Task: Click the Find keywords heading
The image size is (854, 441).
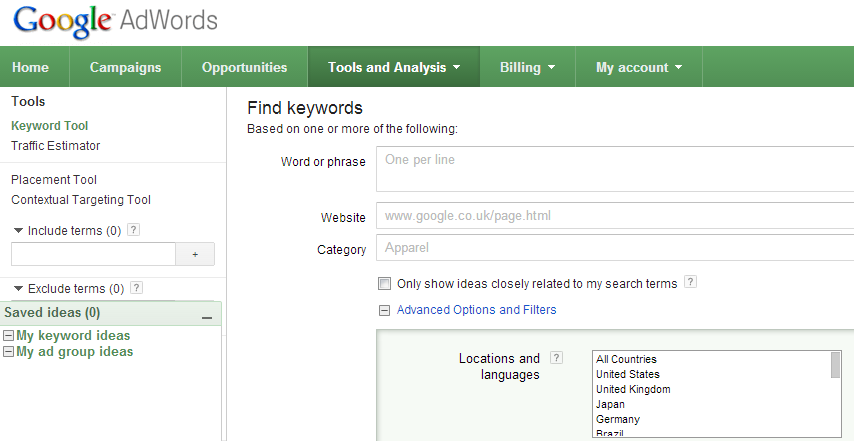Action: [x=305, y=108]
